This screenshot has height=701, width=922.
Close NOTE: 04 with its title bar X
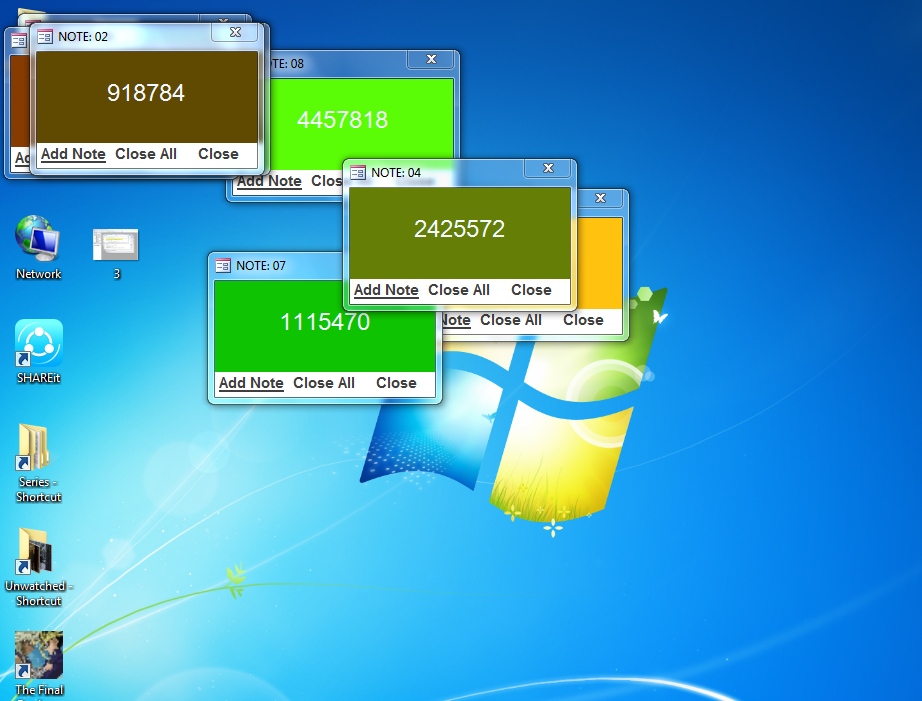click(x=548, y=168)
